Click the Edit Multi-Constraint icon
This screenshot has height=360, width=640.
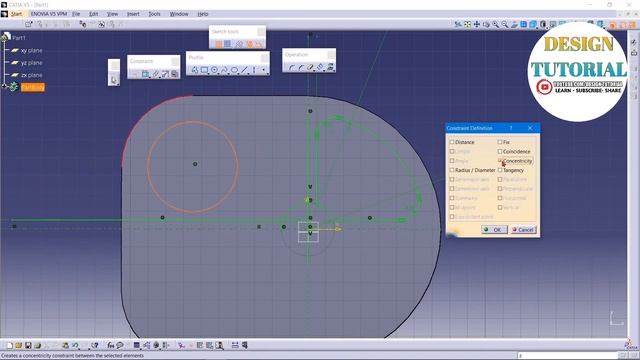click(x=174, y=74)
